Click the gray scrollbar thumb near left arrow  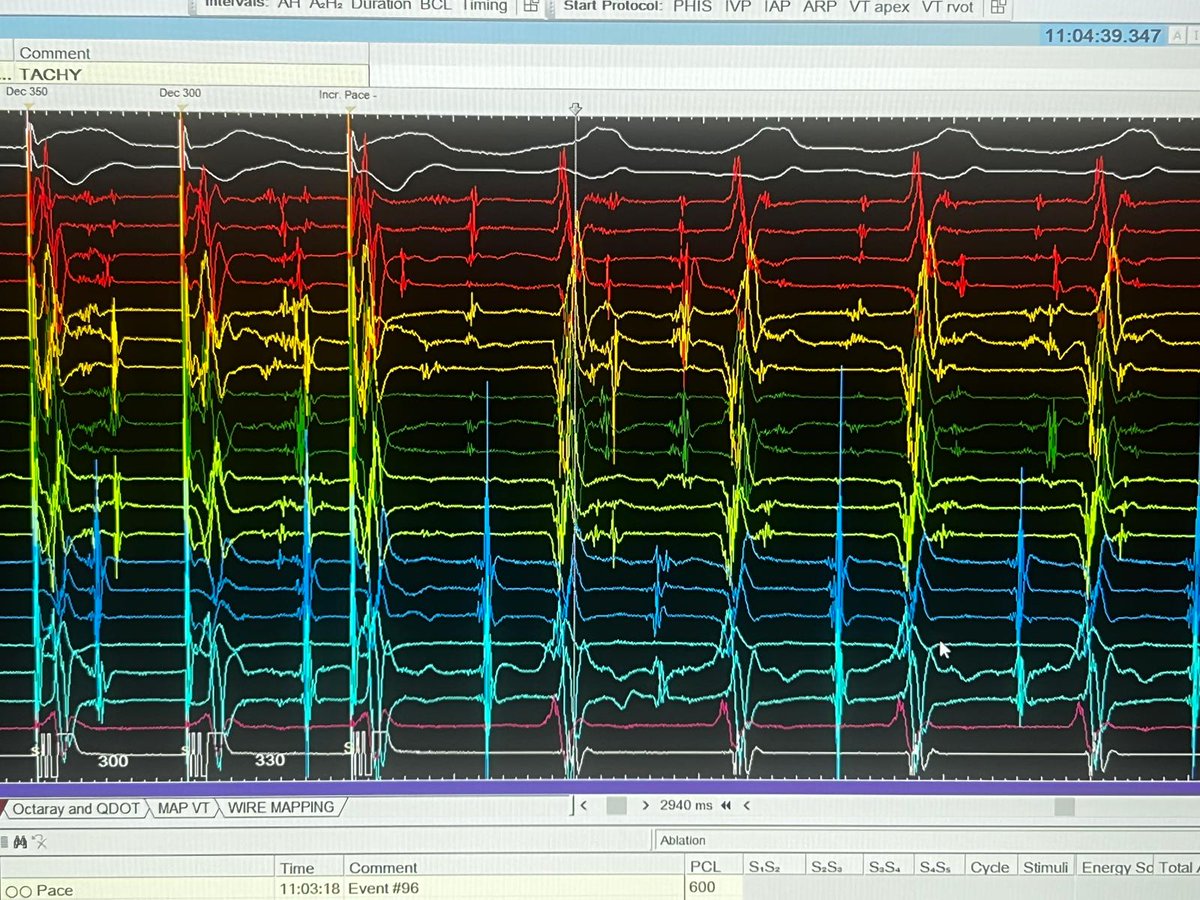(617, 806)
